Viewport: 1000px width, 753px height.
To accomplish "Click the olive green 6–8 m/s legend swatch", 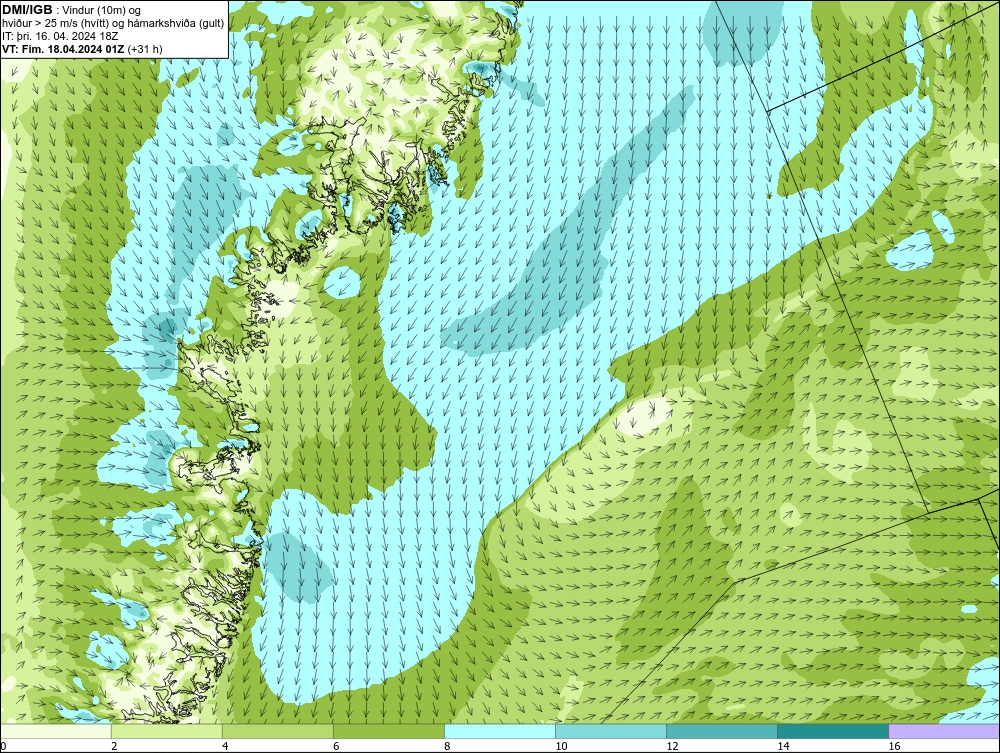I will [389, 731].
